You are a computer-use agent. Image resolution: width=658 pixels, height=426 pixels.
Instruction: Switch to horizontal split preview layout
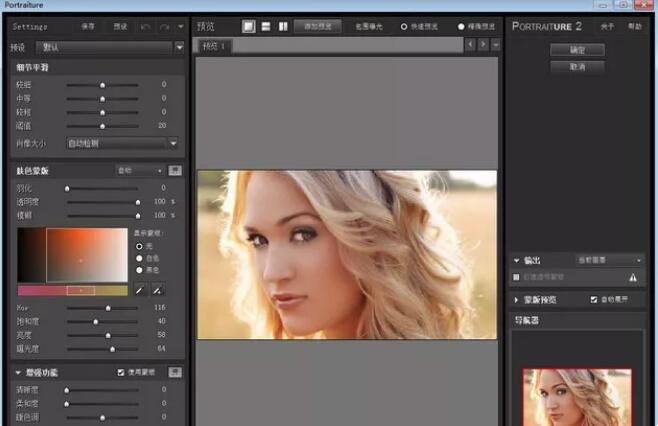[x=265, y=26]
